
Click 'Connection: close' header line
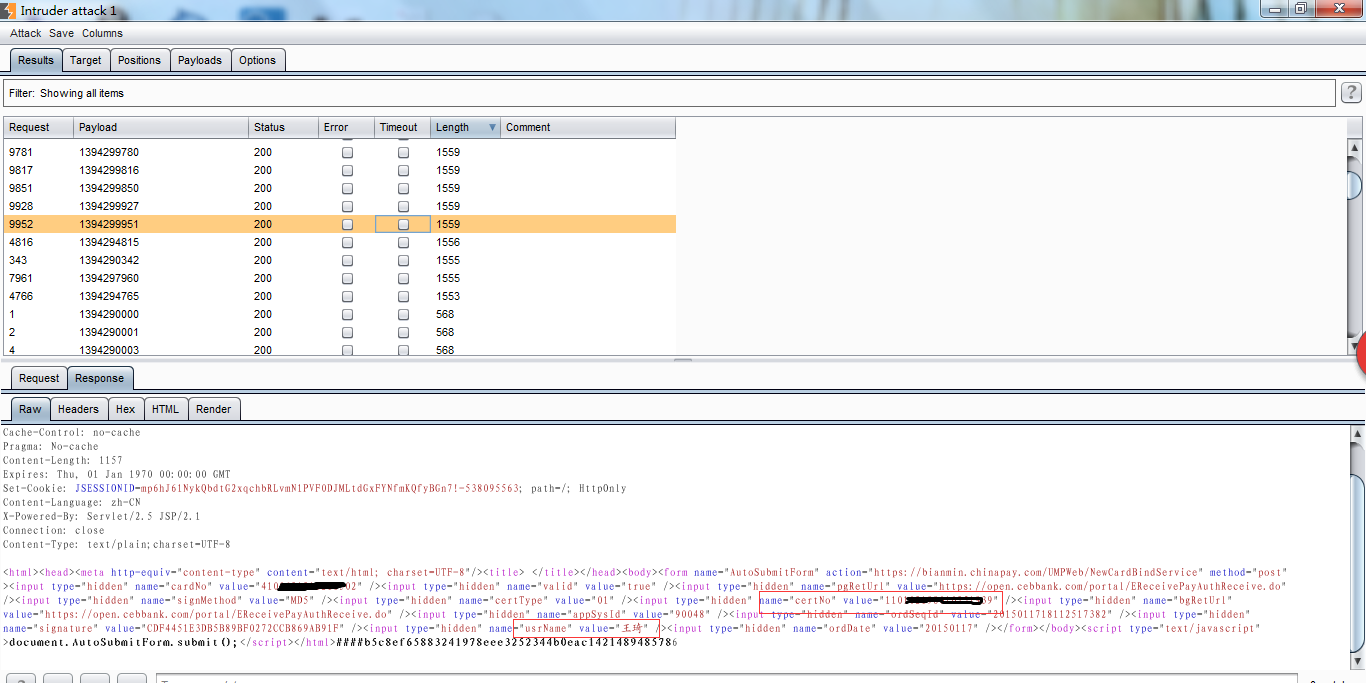point(53,531)
